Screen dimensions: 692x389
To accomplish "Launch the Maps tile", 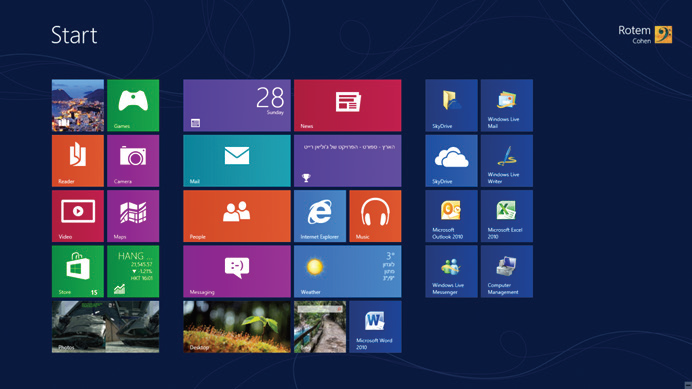I will click(x=133, y=216).
